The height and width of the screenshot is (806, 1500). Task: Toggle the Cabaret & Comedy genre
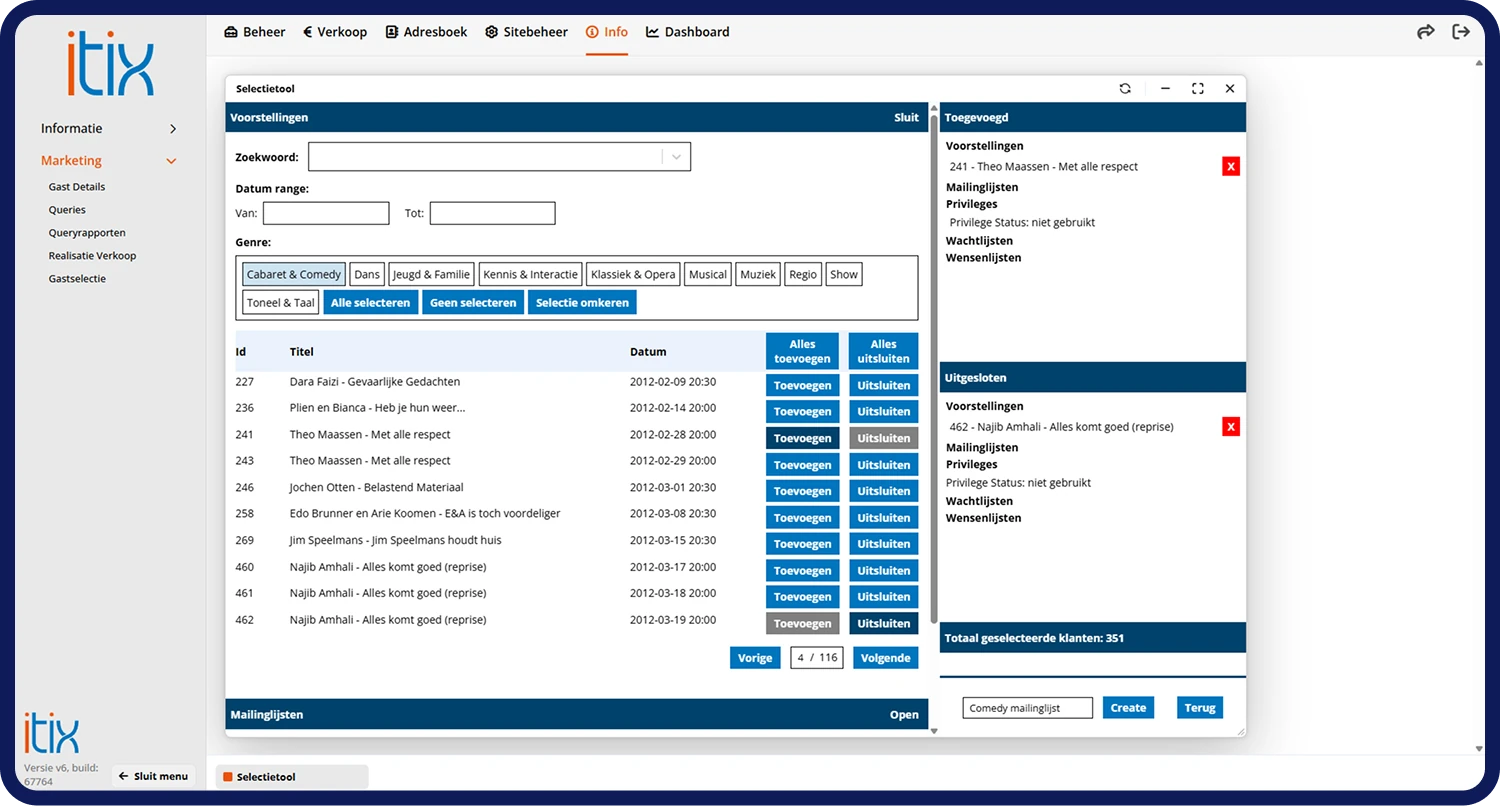click(294, 275)
